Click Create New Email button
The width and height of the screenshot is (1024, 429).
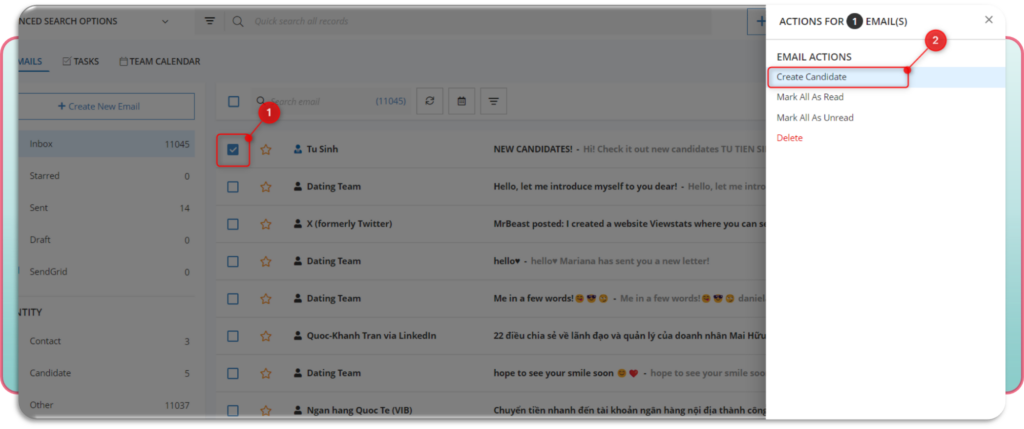click(x=106, y=106)
